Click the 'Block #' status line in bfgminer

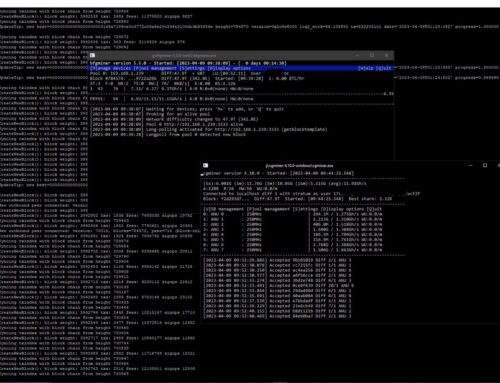197,79
